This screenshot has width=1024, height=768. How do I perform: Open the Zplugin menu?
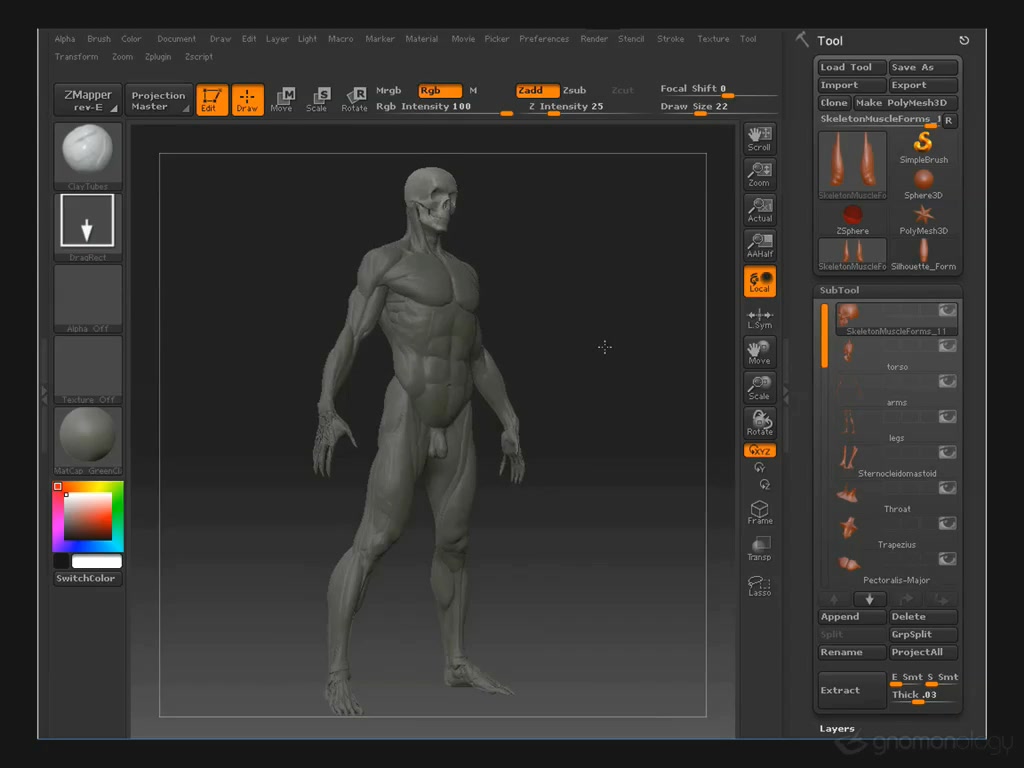[158, 57]
